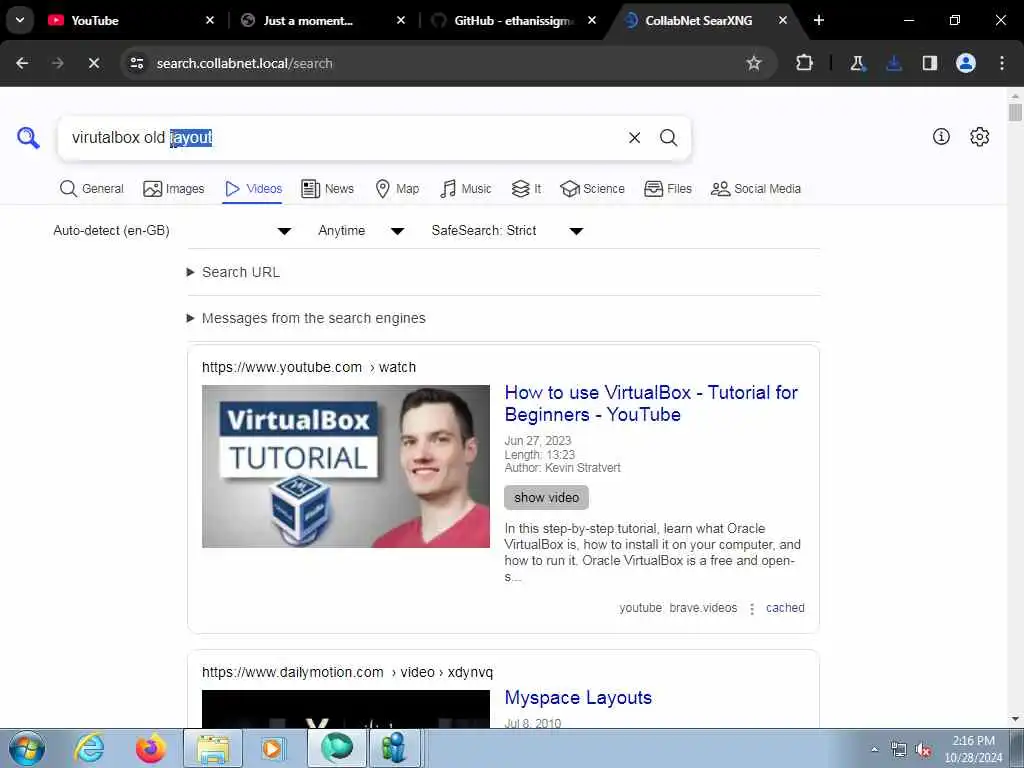This screenshot has width=1024, height=768.
Task: Switch to the YouTube tab
Action: click(x=131, y=20)
